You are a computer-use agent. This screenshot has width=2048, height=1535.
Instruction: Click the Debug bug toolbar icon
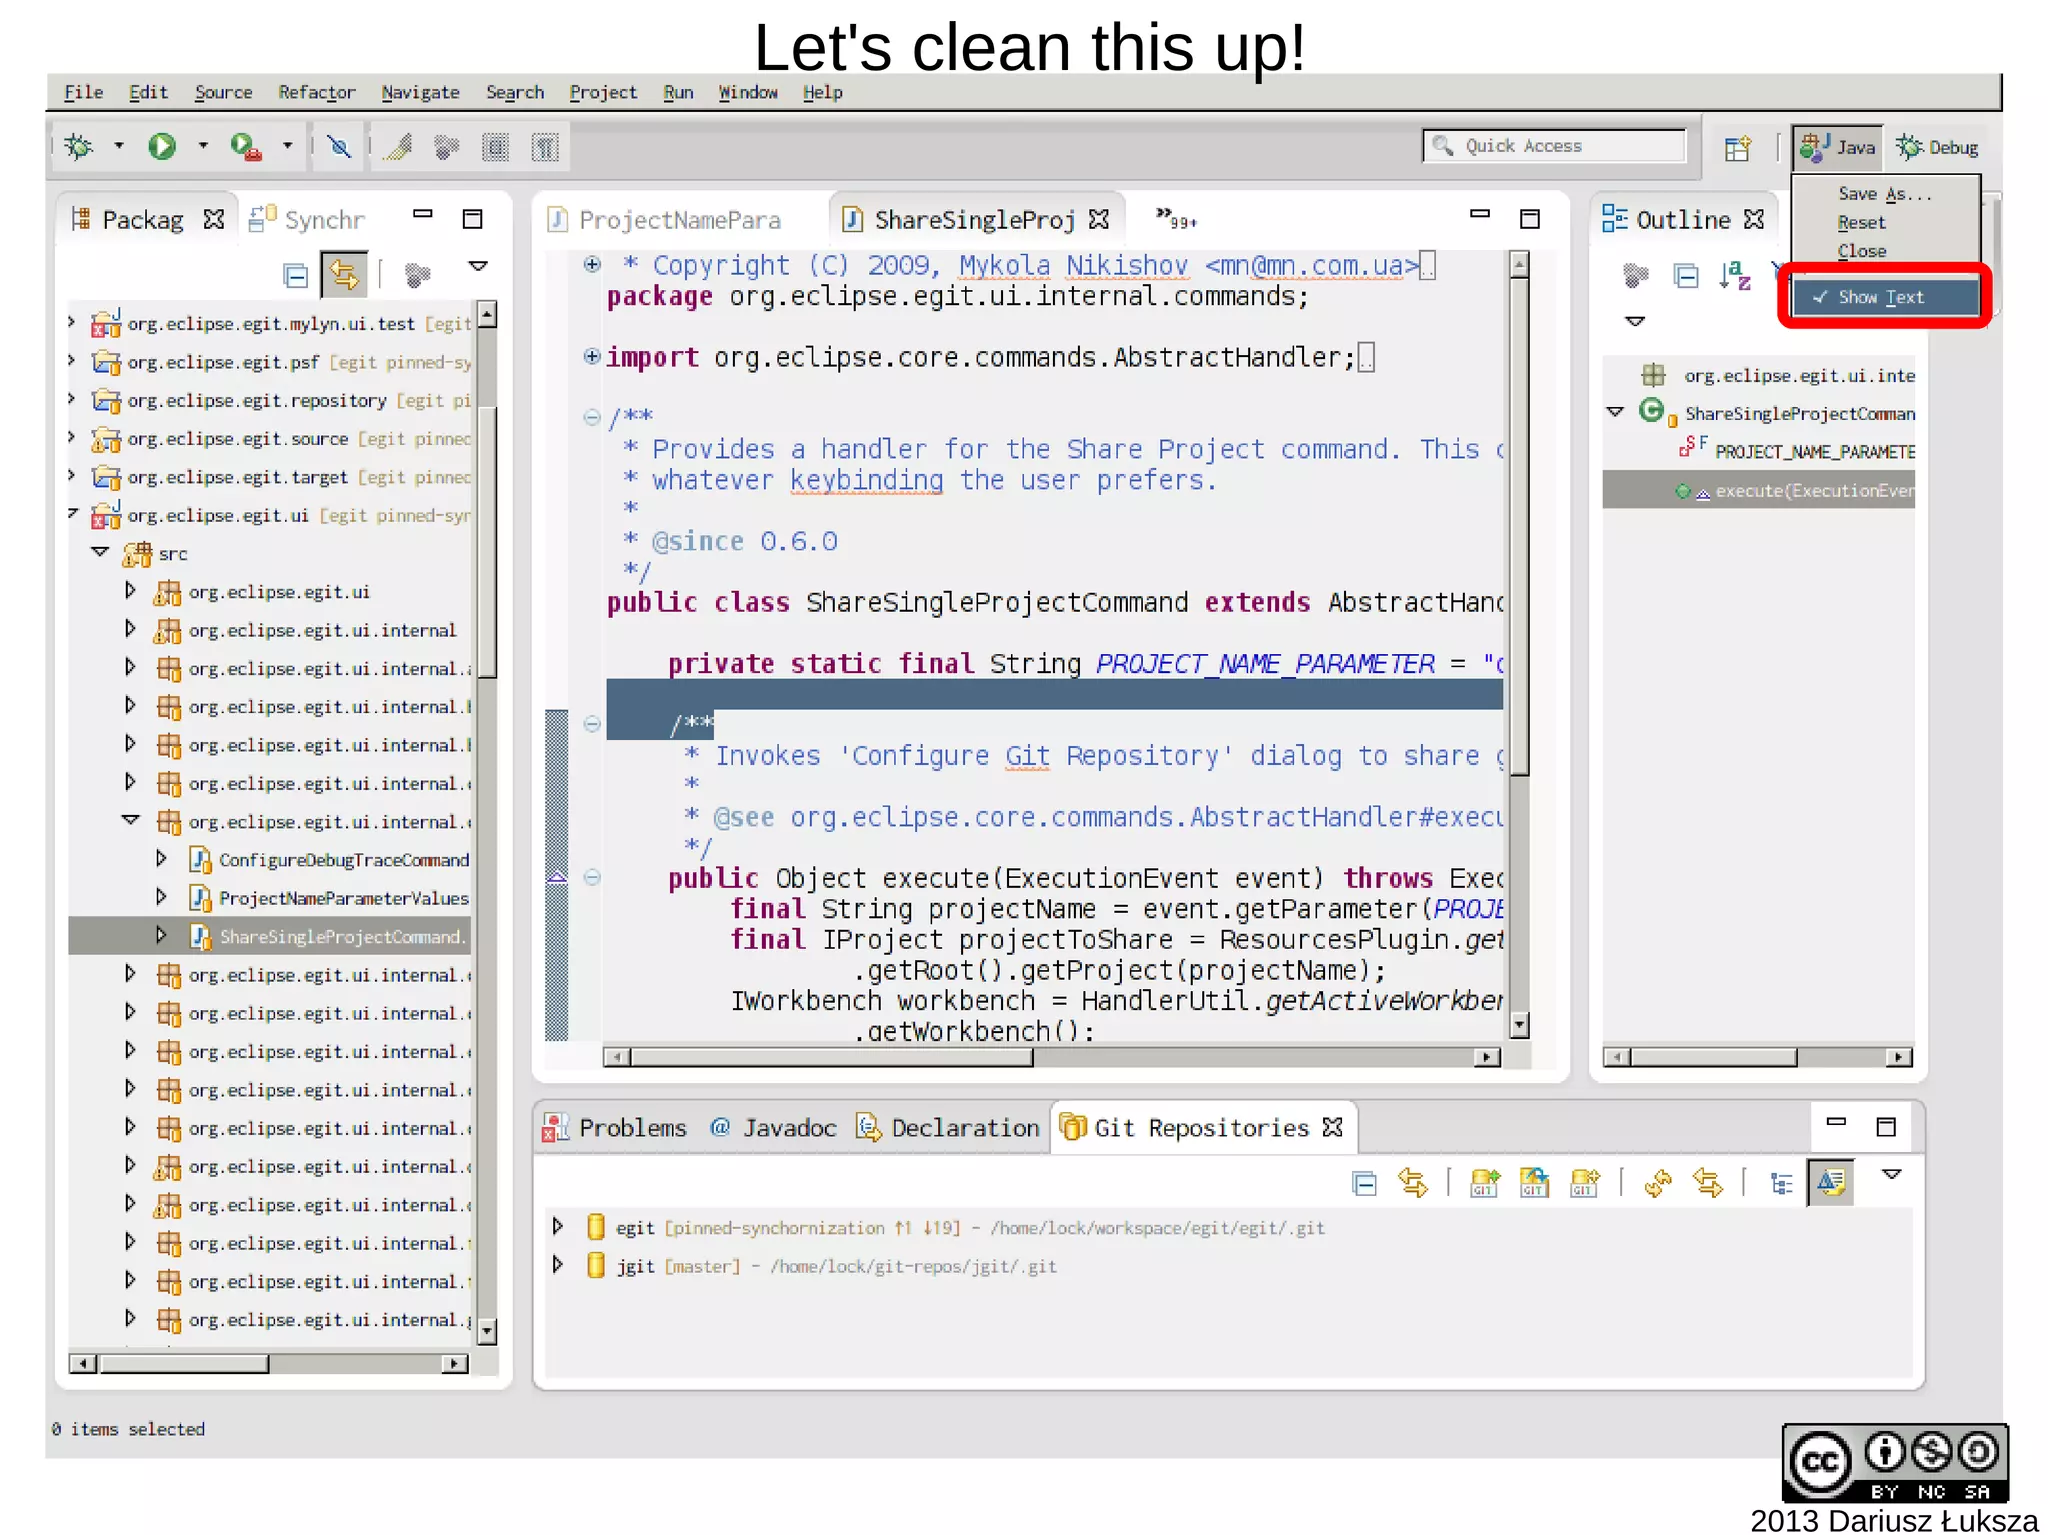78,147
